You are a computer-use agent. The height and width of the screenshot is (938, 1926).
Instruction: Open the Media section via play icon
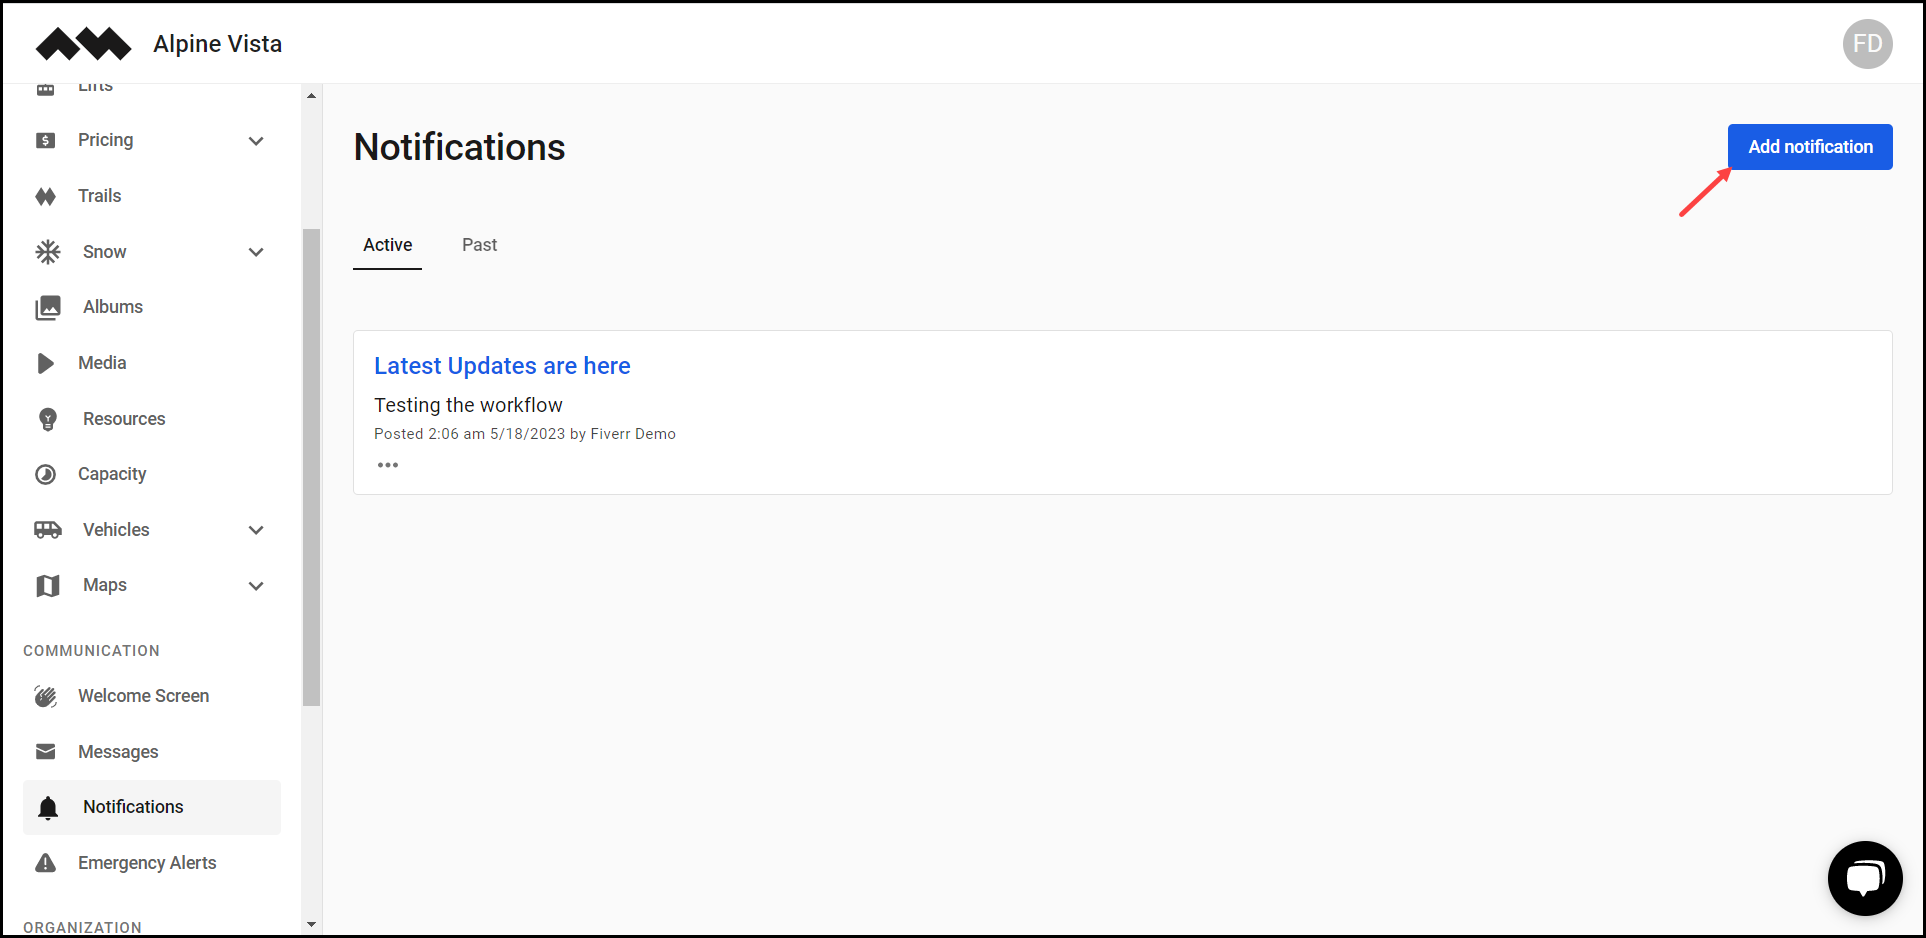(x=47, y=363)
